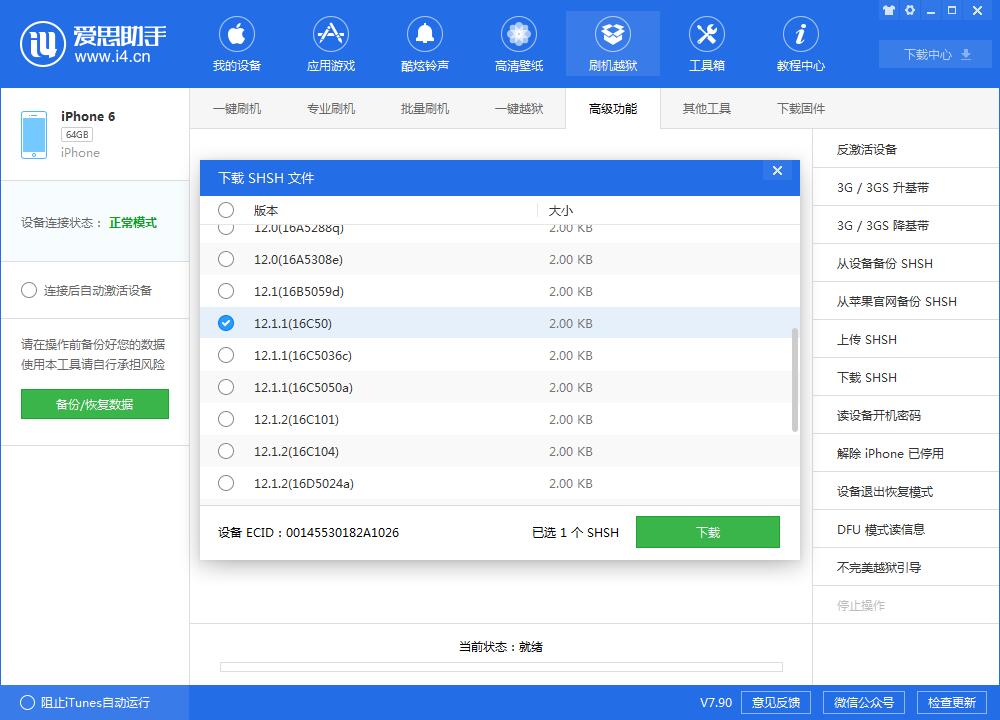Open 酷炫铃声 bell icon

pos(424,35)
